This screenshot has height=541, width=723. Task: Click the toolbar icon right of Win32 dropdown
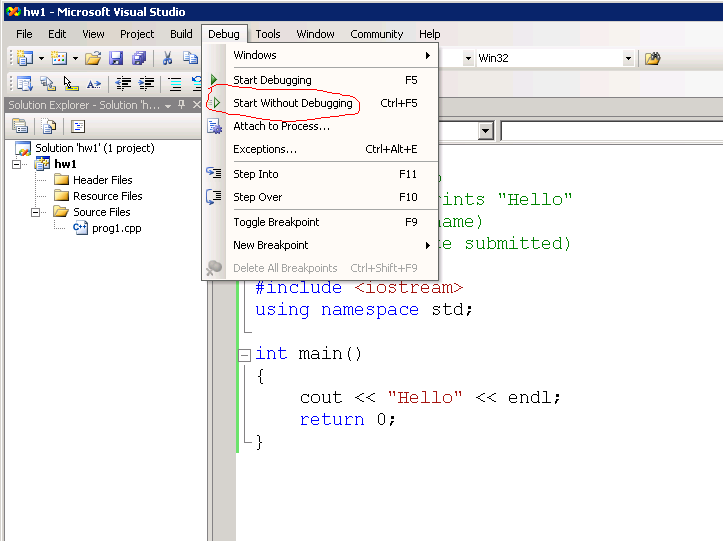point(652,59)
